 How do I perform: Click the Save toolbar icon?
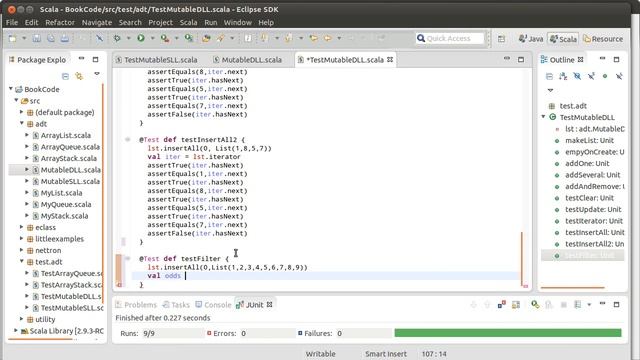coord(37,38)
